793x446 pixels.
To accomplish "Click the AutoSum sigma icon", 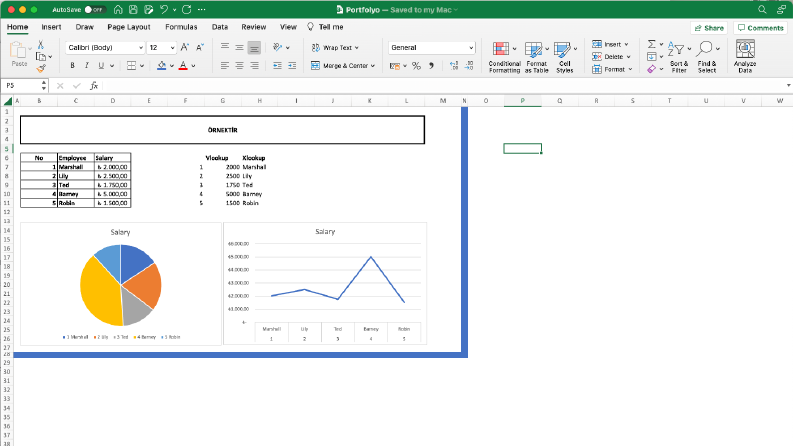I will click(x=652, y=44).
